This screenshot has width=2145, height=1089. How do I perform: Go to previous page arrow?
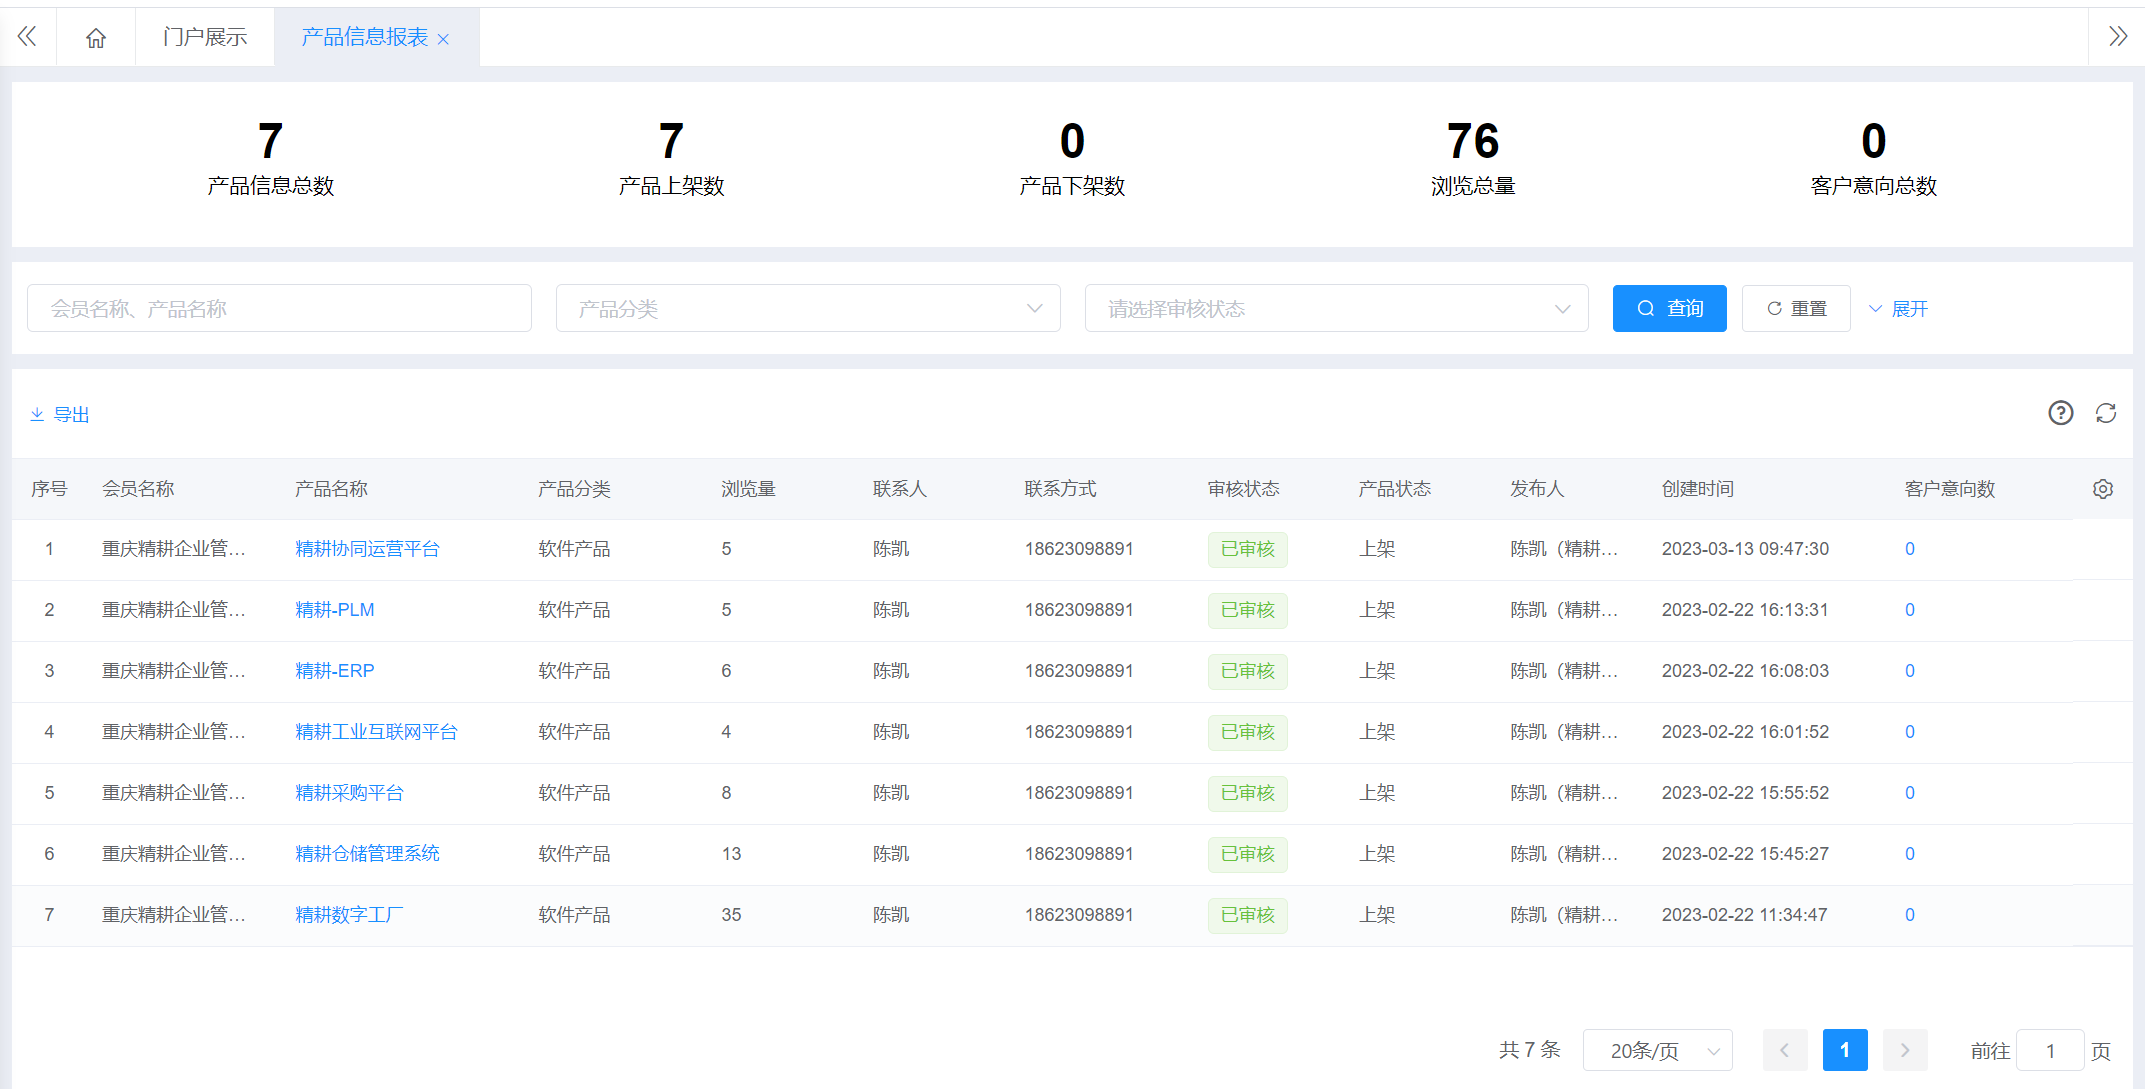point(1785,1050)
